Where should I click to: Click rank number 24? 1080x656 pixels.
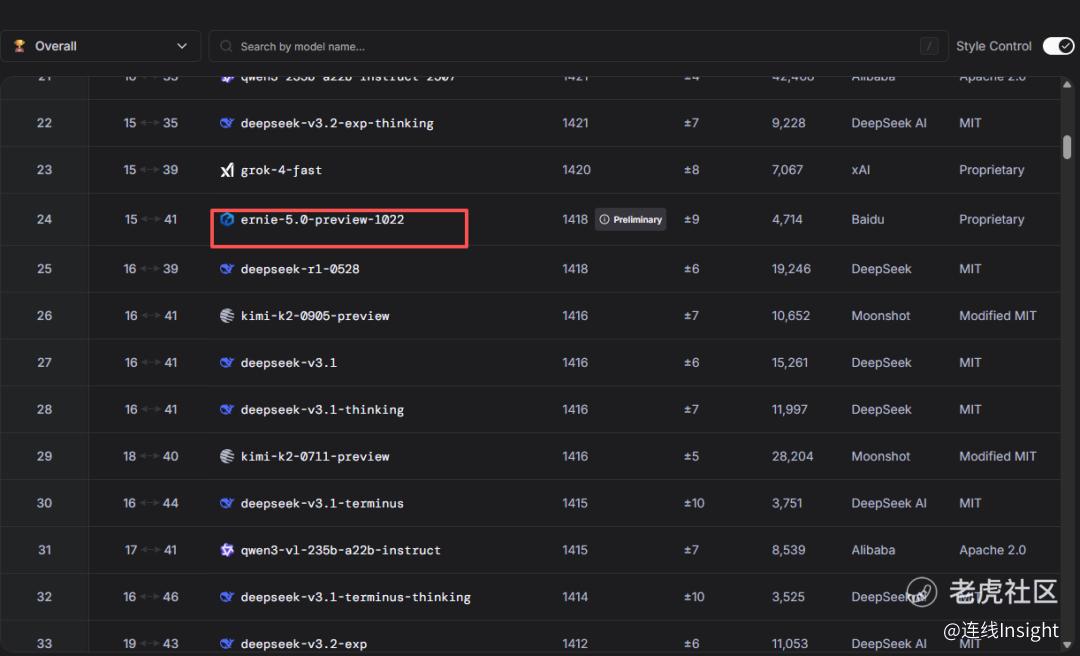[44, 219]
